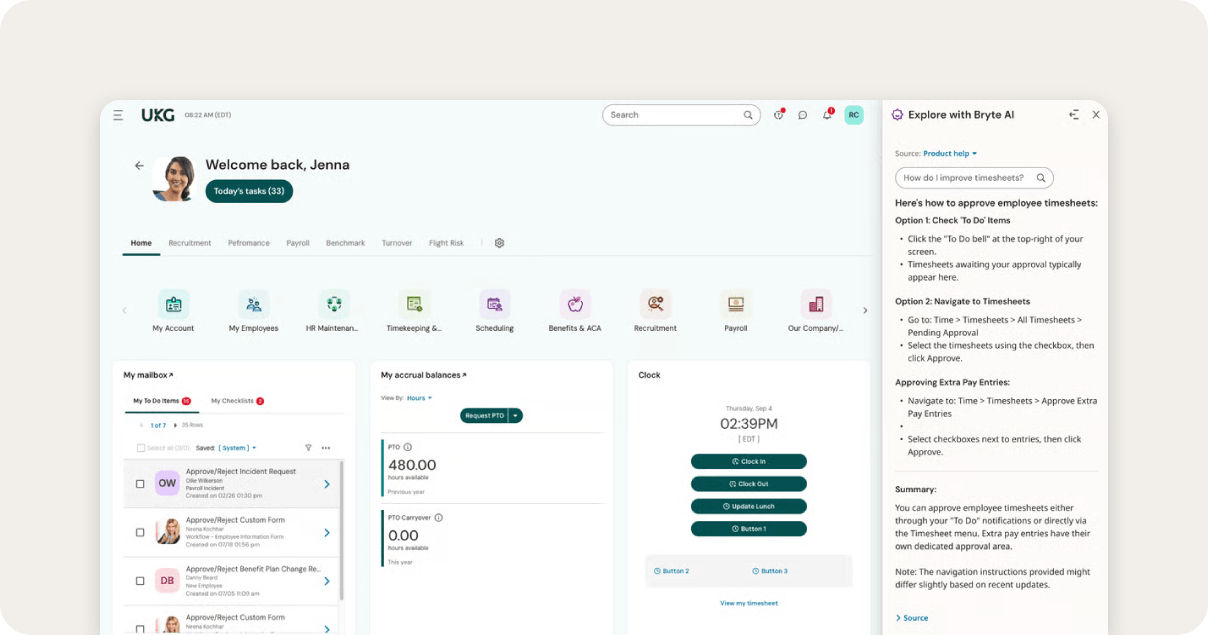Expand the Neena Kochhar Custom Form created 07/18 chevron
The image size is (1208, 635).
327,532
